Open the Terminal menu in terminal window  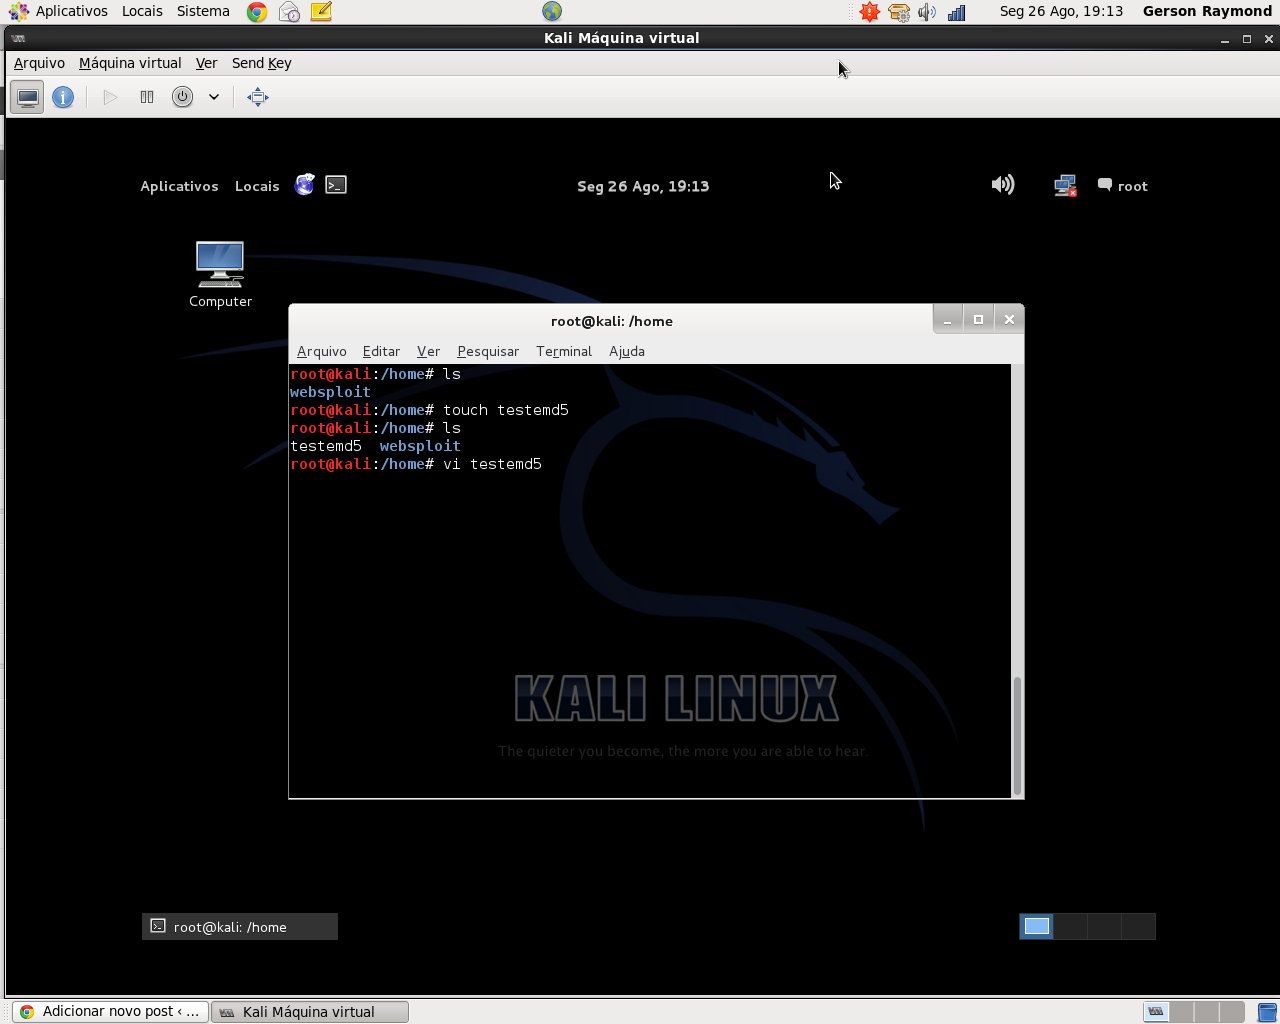pos(564,351)
